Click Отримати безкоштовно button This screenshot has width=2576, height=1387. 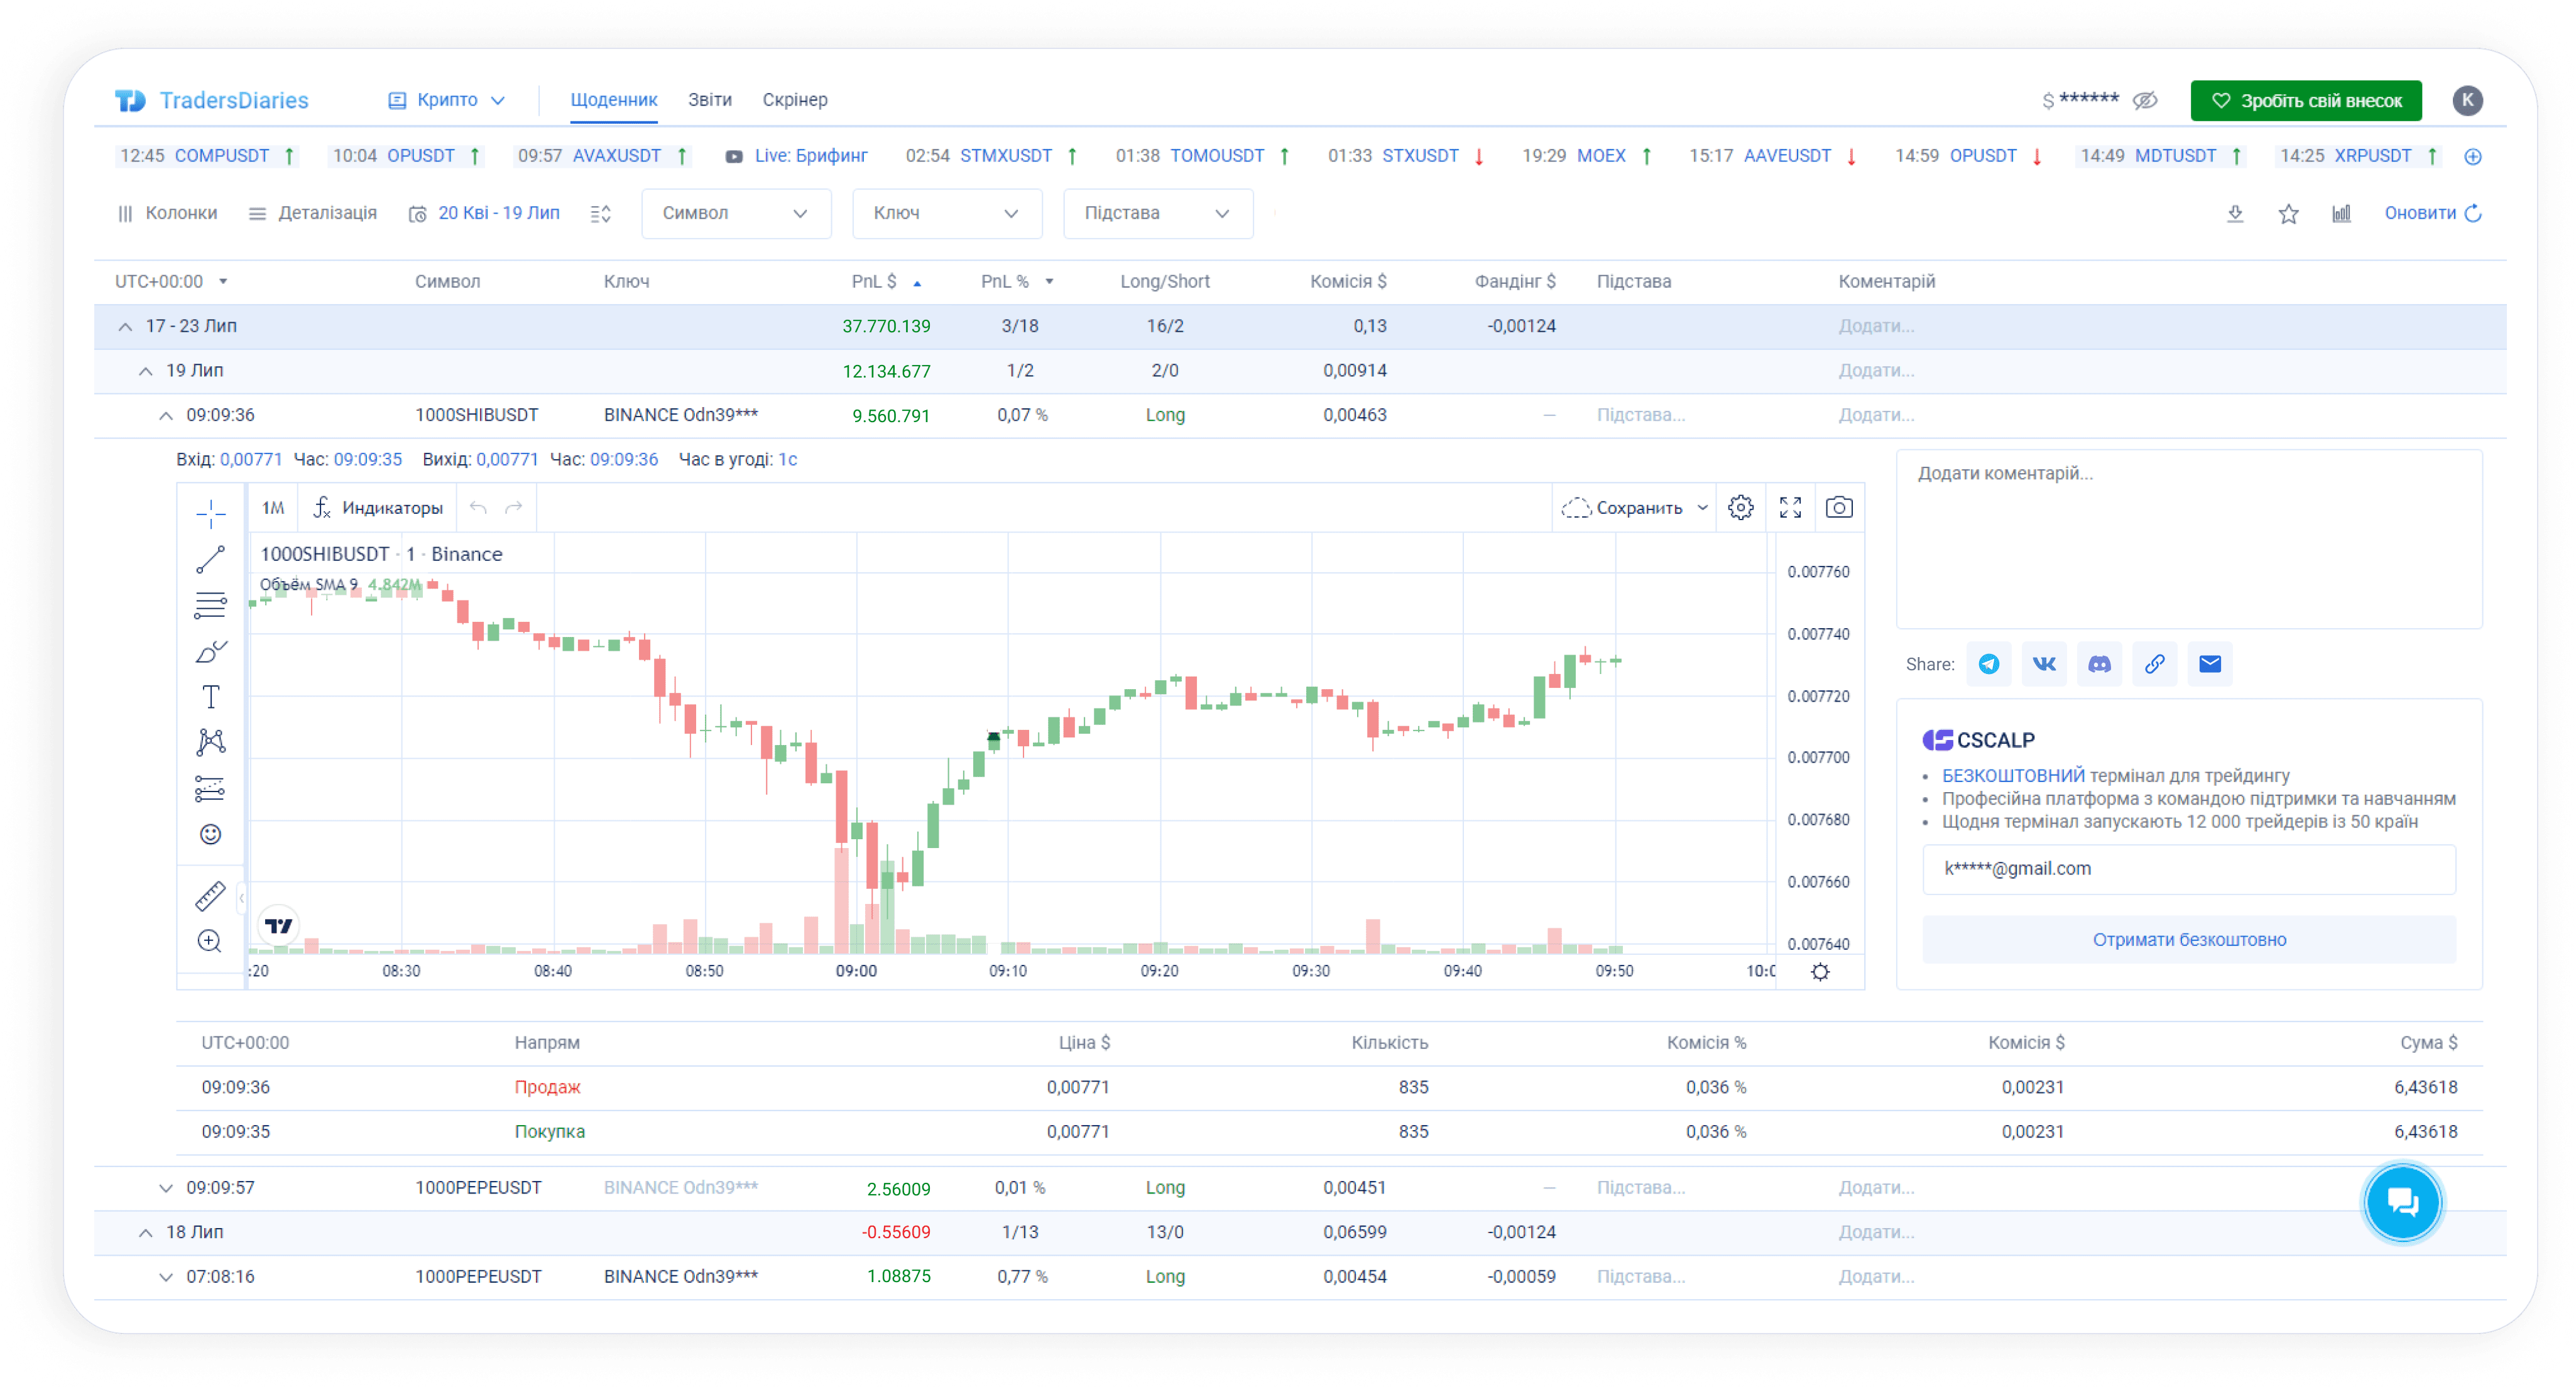(2188, 939)
